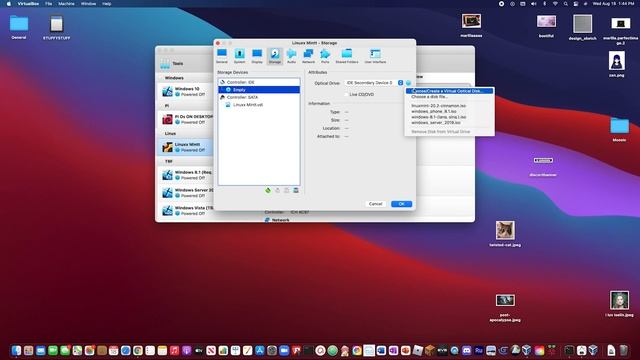Select the Linux Mint.vdi disk entry
Image resolution: width=640 pixels, height=360 pixels.
pos(259,105)
